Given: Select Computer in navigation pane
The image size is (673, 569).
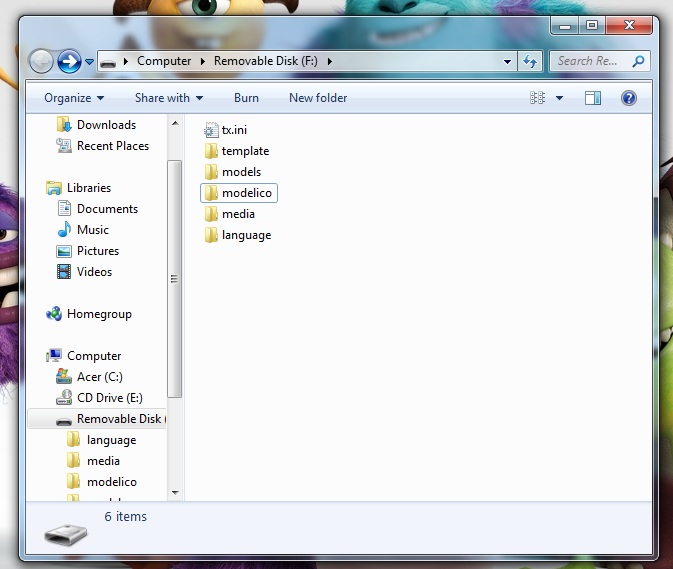Looking at the screenshot, I should click(94, 356).
